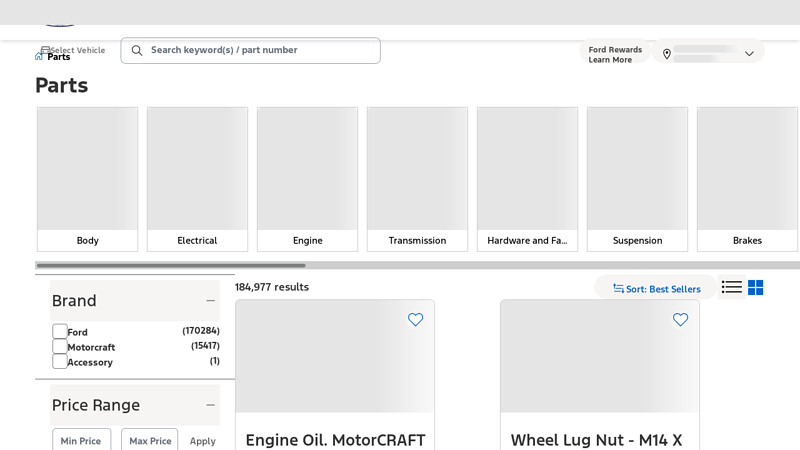Focus the Max Price input field

coord(149,439)
